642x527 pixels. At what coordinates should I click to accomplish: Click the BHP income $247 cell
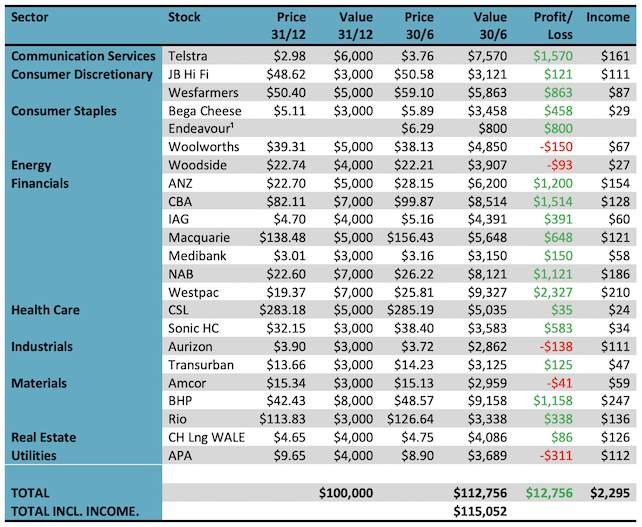[x=620, y=401]
